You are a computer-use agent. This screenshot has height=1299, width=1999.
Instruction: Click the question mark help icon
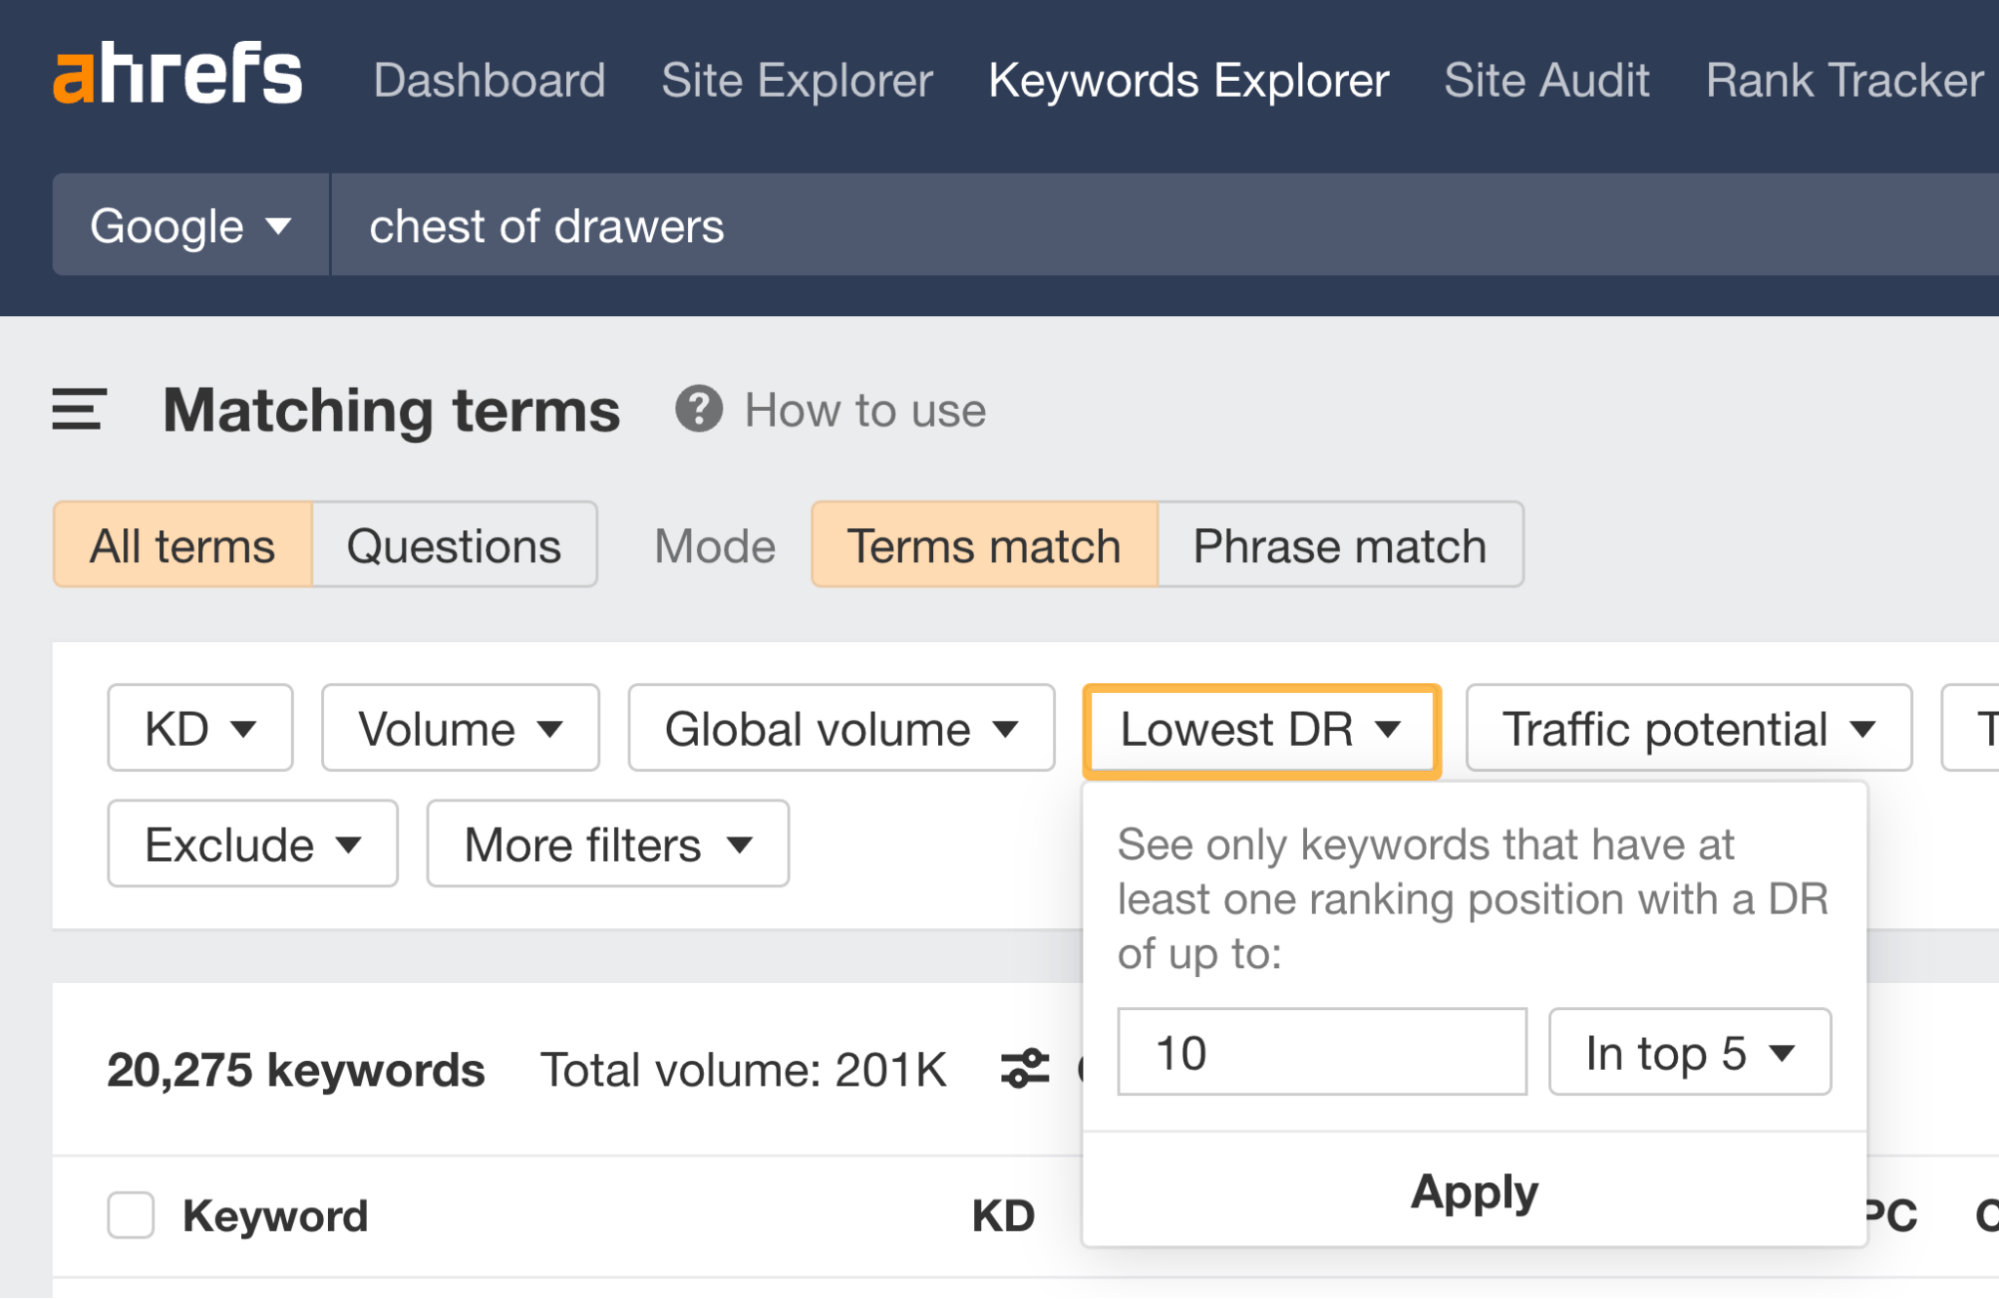click(701, 409)
